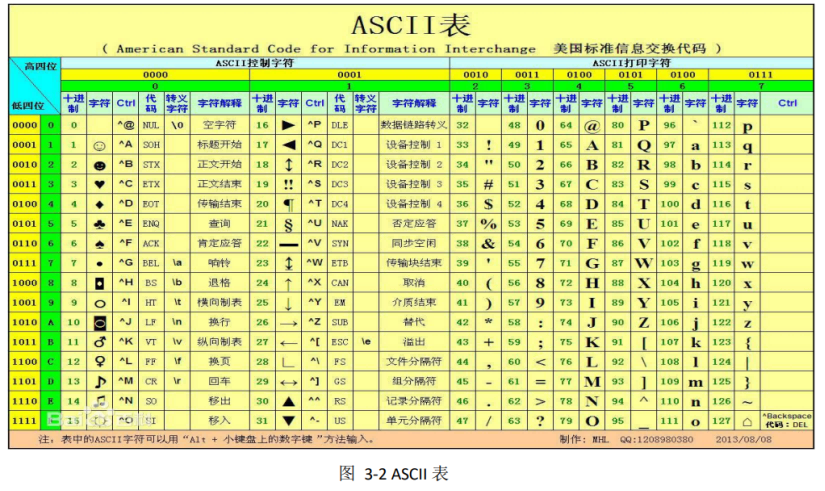
Task: Click the heart symbol for decimal 3
Action: (x=99, y=184)
